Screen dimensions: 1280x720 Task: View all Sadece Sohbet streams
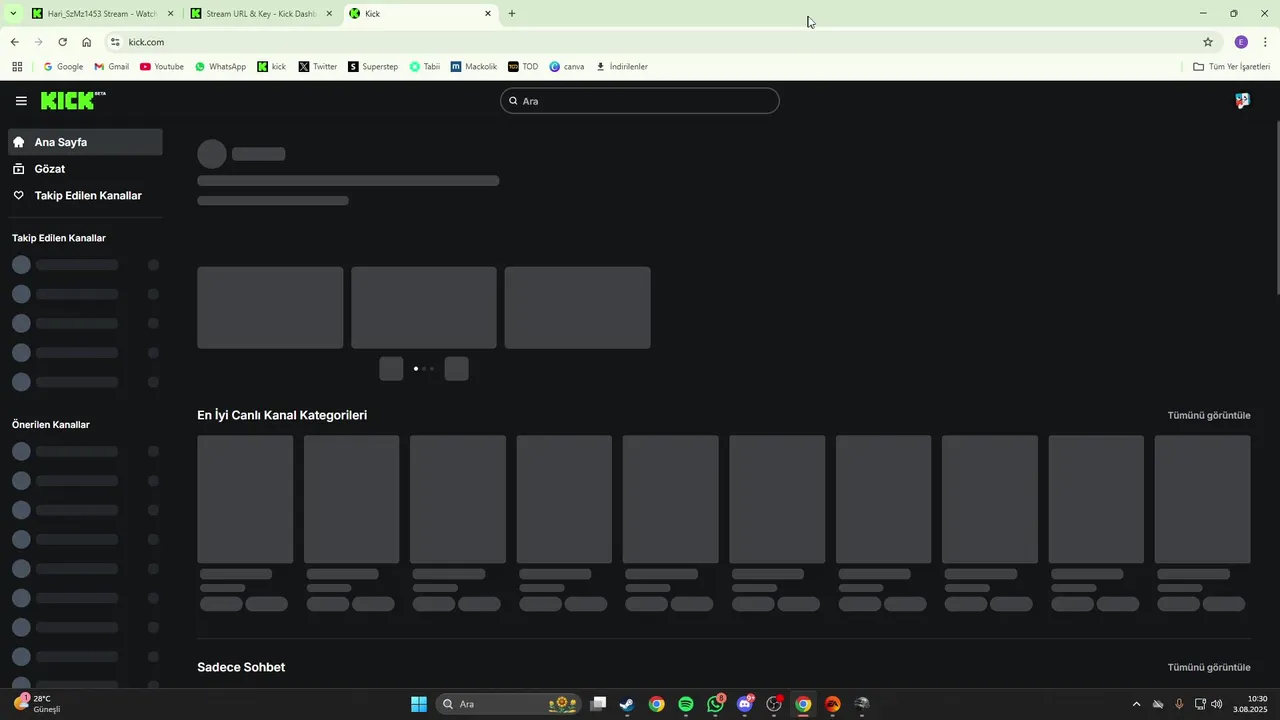click(x=1209, y=667)
